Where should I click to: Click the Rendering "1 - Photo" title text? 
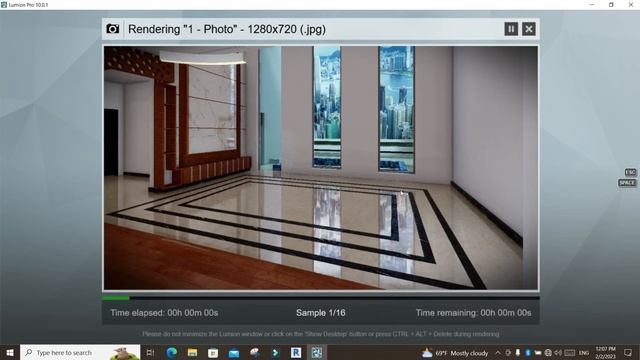227,29
